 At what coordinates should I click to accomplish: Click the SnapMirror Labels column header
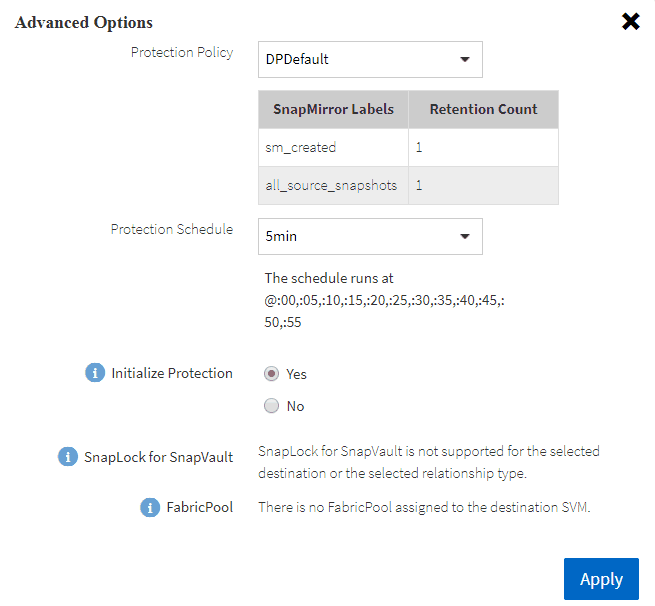click(x=333, y=109)
